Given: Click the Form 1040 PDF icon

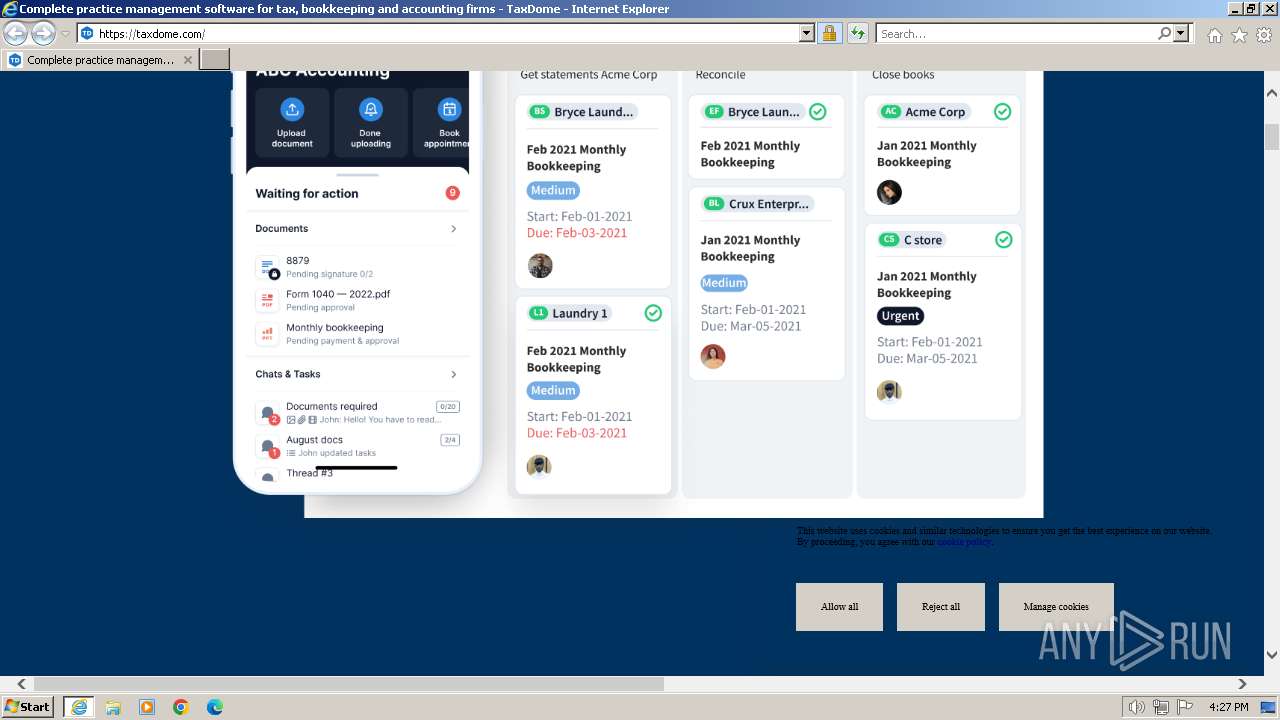Looking at the screenshot, I should tap(267, 300).
